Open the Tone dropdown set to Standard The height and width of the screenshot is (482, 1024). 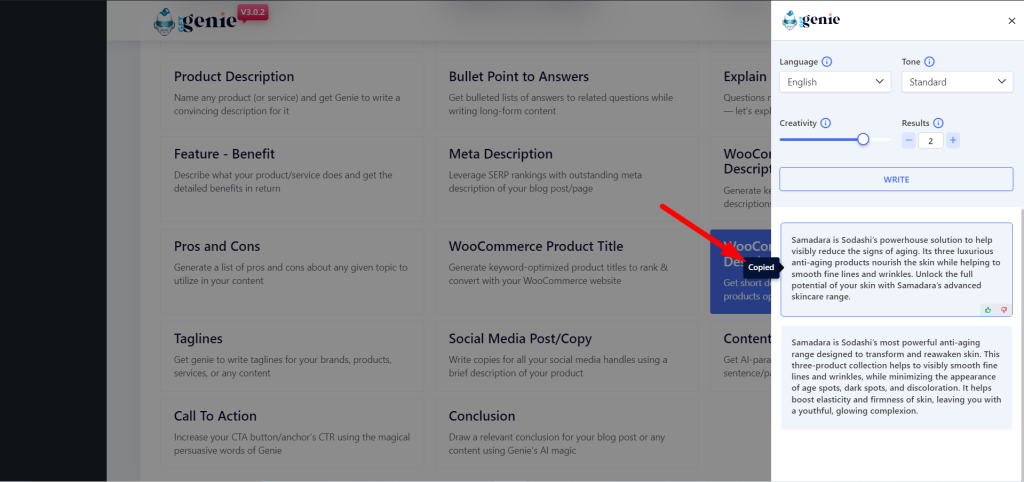point(957,82)
